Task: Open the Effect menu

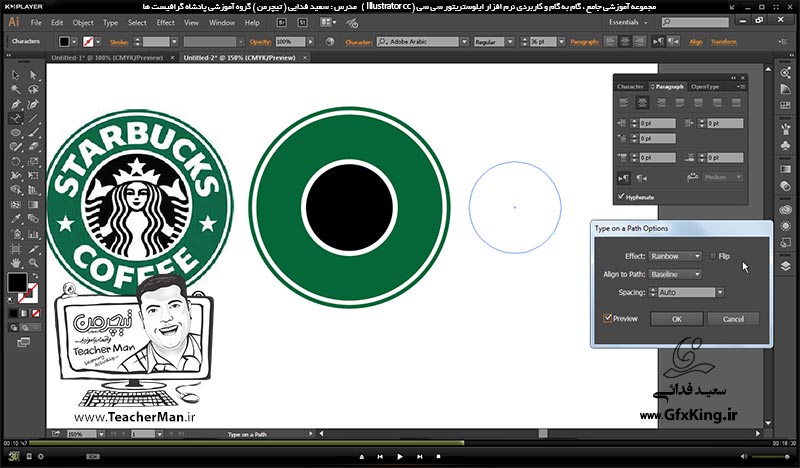Action: pyautogui.click(x=165, y=22)
